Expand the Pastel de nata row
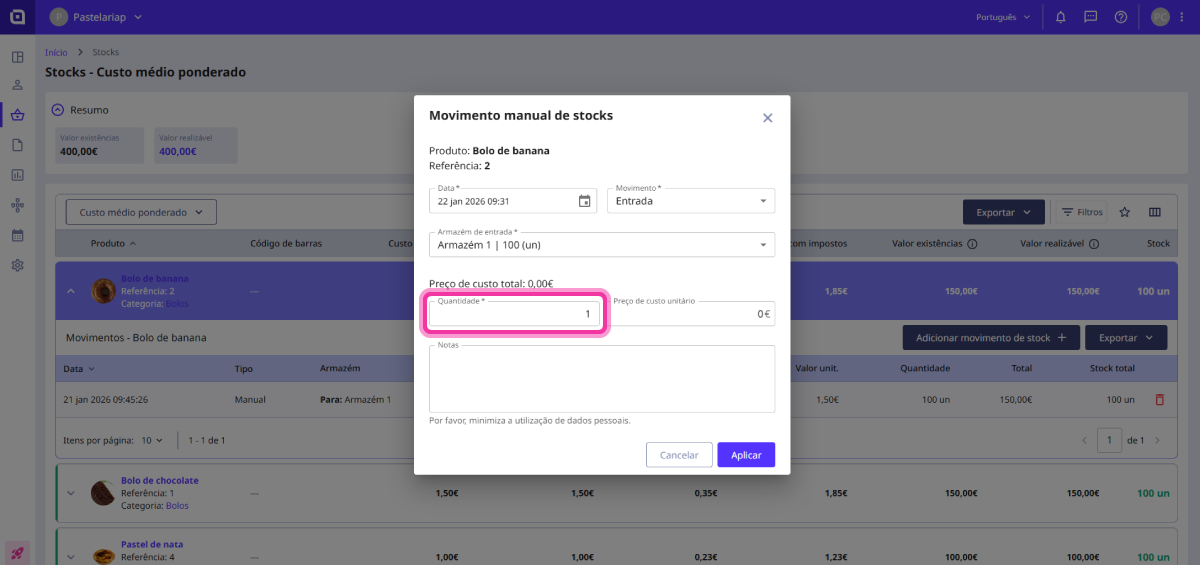The image size is (1200, 565). pos(70,557)
